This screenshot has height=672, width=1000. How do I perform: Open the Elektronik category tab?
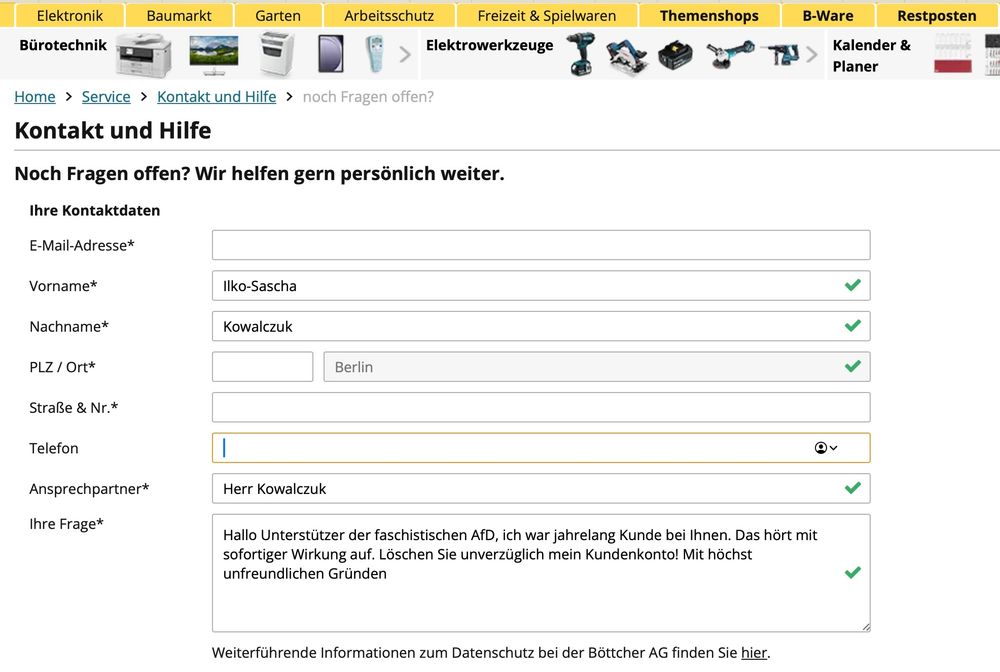70,15
